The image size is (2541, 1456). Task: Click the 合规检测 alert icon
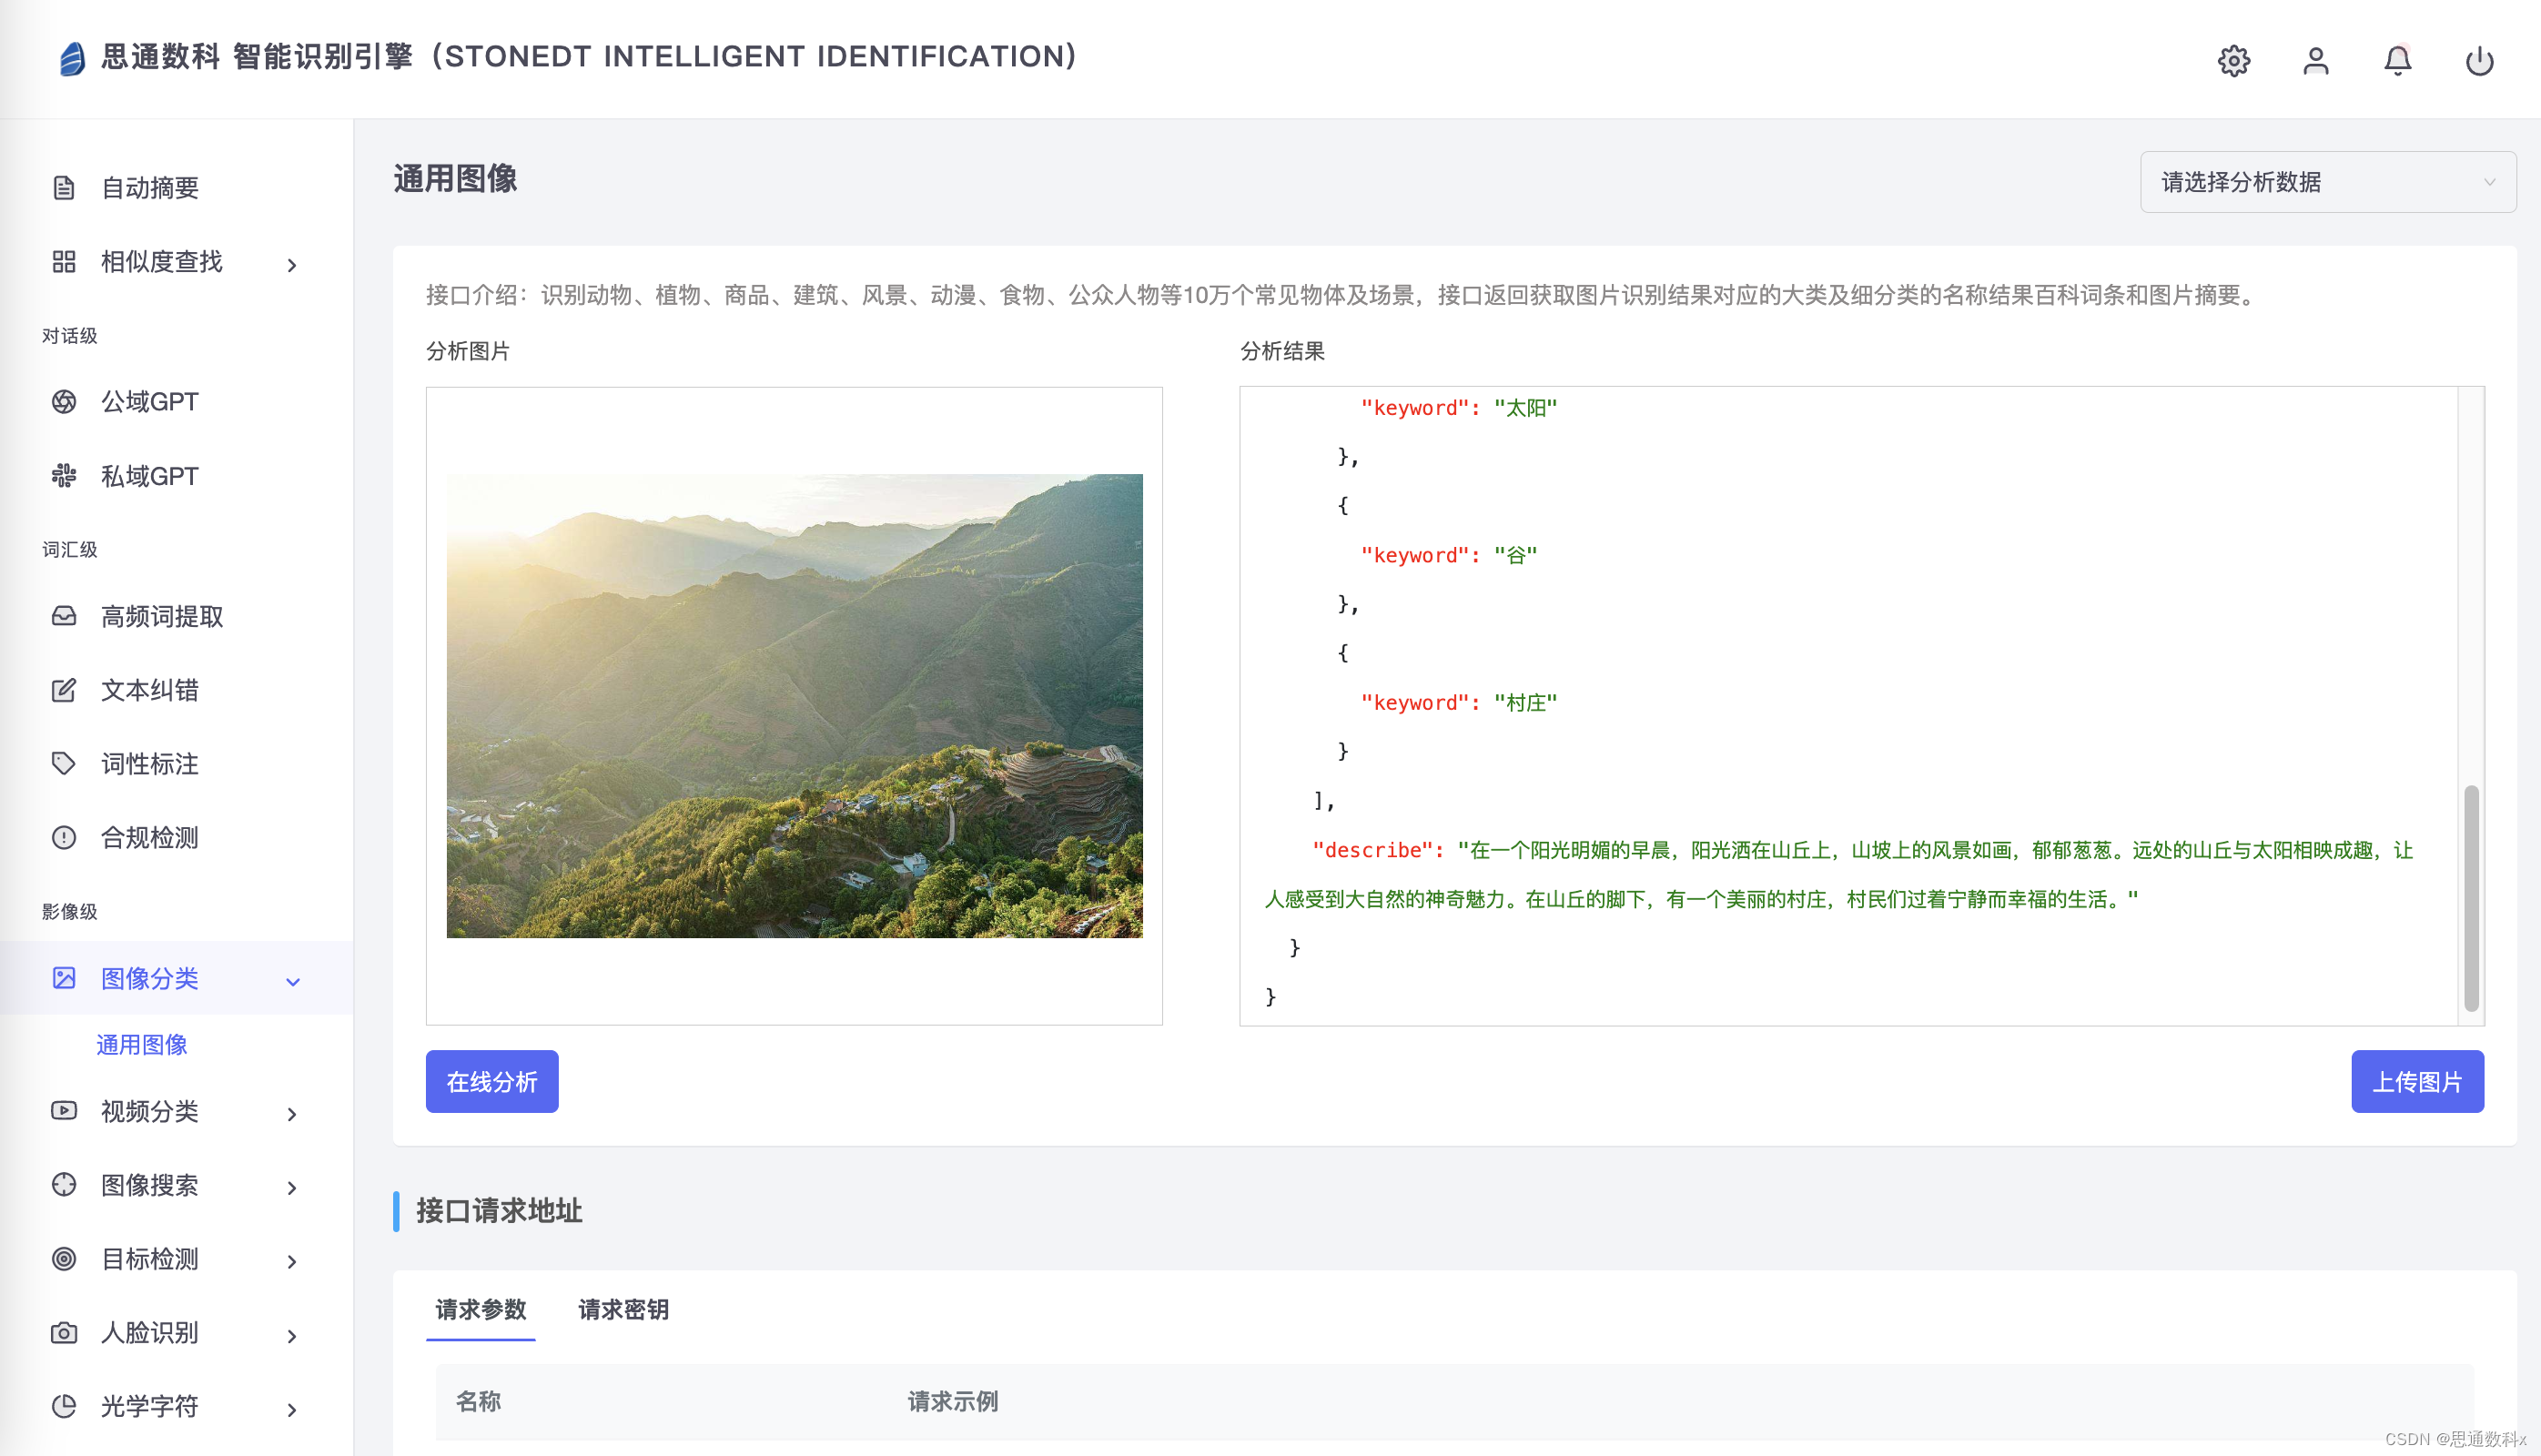(64, 838)
